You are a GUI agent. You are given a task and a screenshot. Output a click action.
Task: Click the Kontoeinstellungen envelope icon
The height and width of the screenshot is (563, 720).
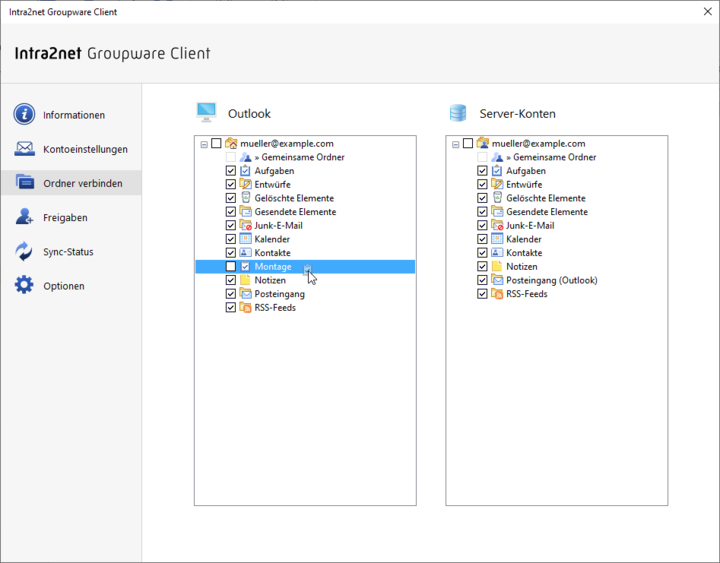24,149
